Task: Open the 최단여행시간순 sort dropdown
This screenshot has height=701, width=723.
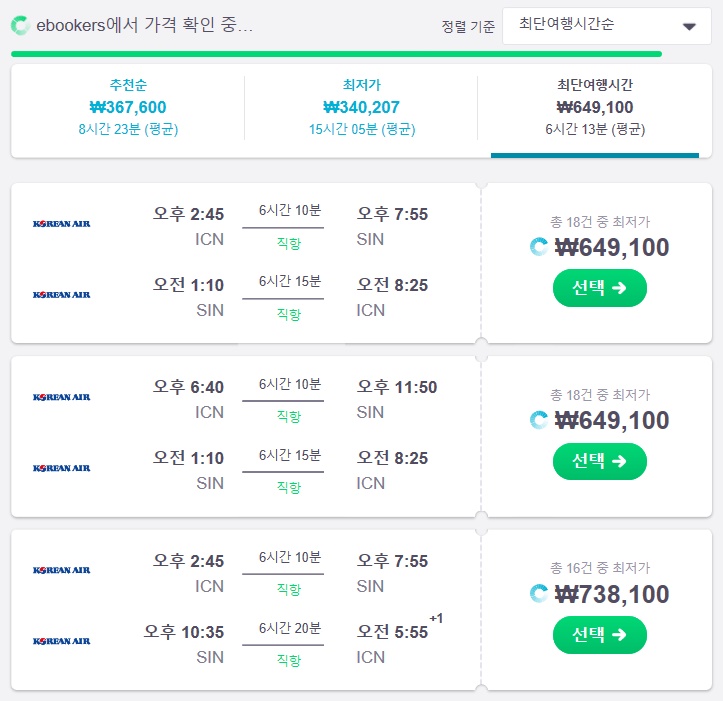Action: tap(607, 26)
